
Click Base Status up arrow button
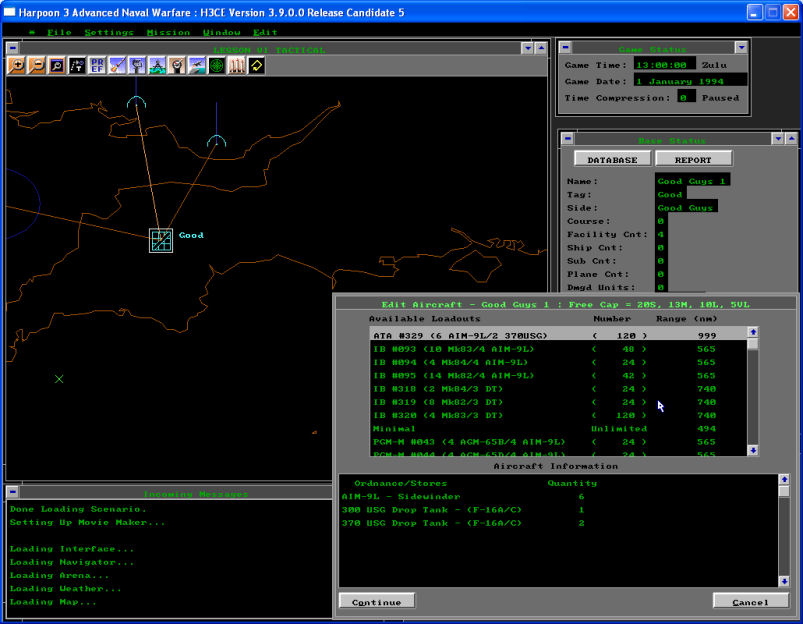[x=791, y=138]
